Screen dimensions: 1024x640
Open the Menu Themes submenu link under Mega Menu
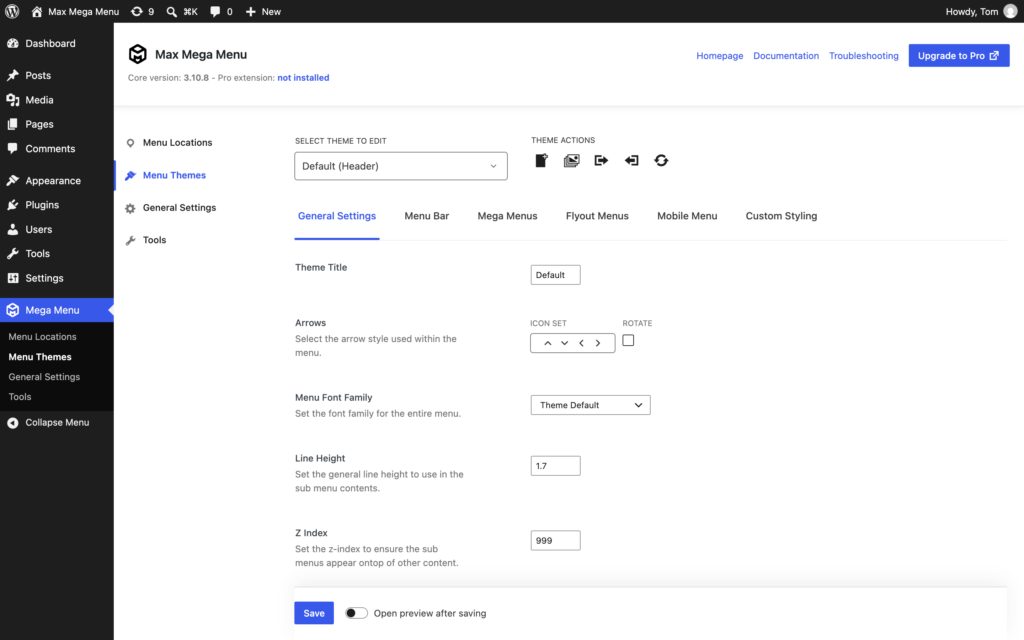[x=40, y=357]
